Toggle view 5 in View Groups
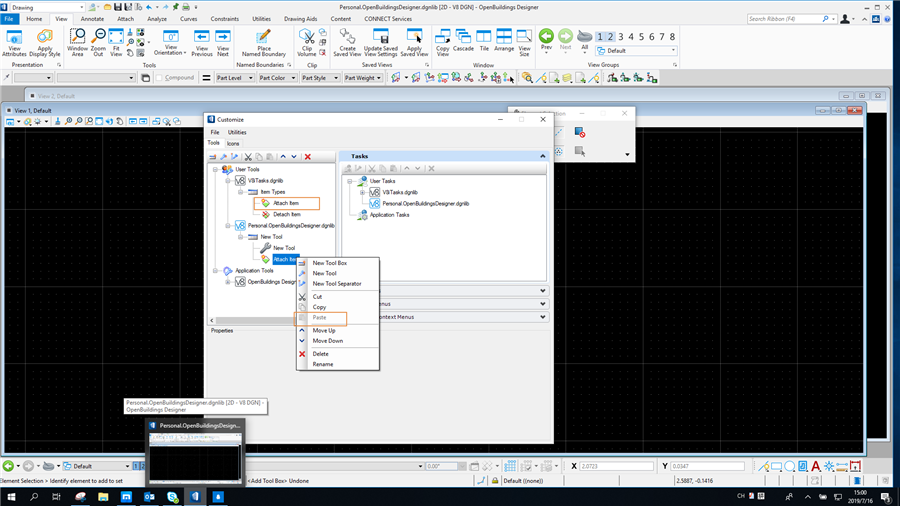The height and width of the screenshot is (506, 900). pos(641,37)
